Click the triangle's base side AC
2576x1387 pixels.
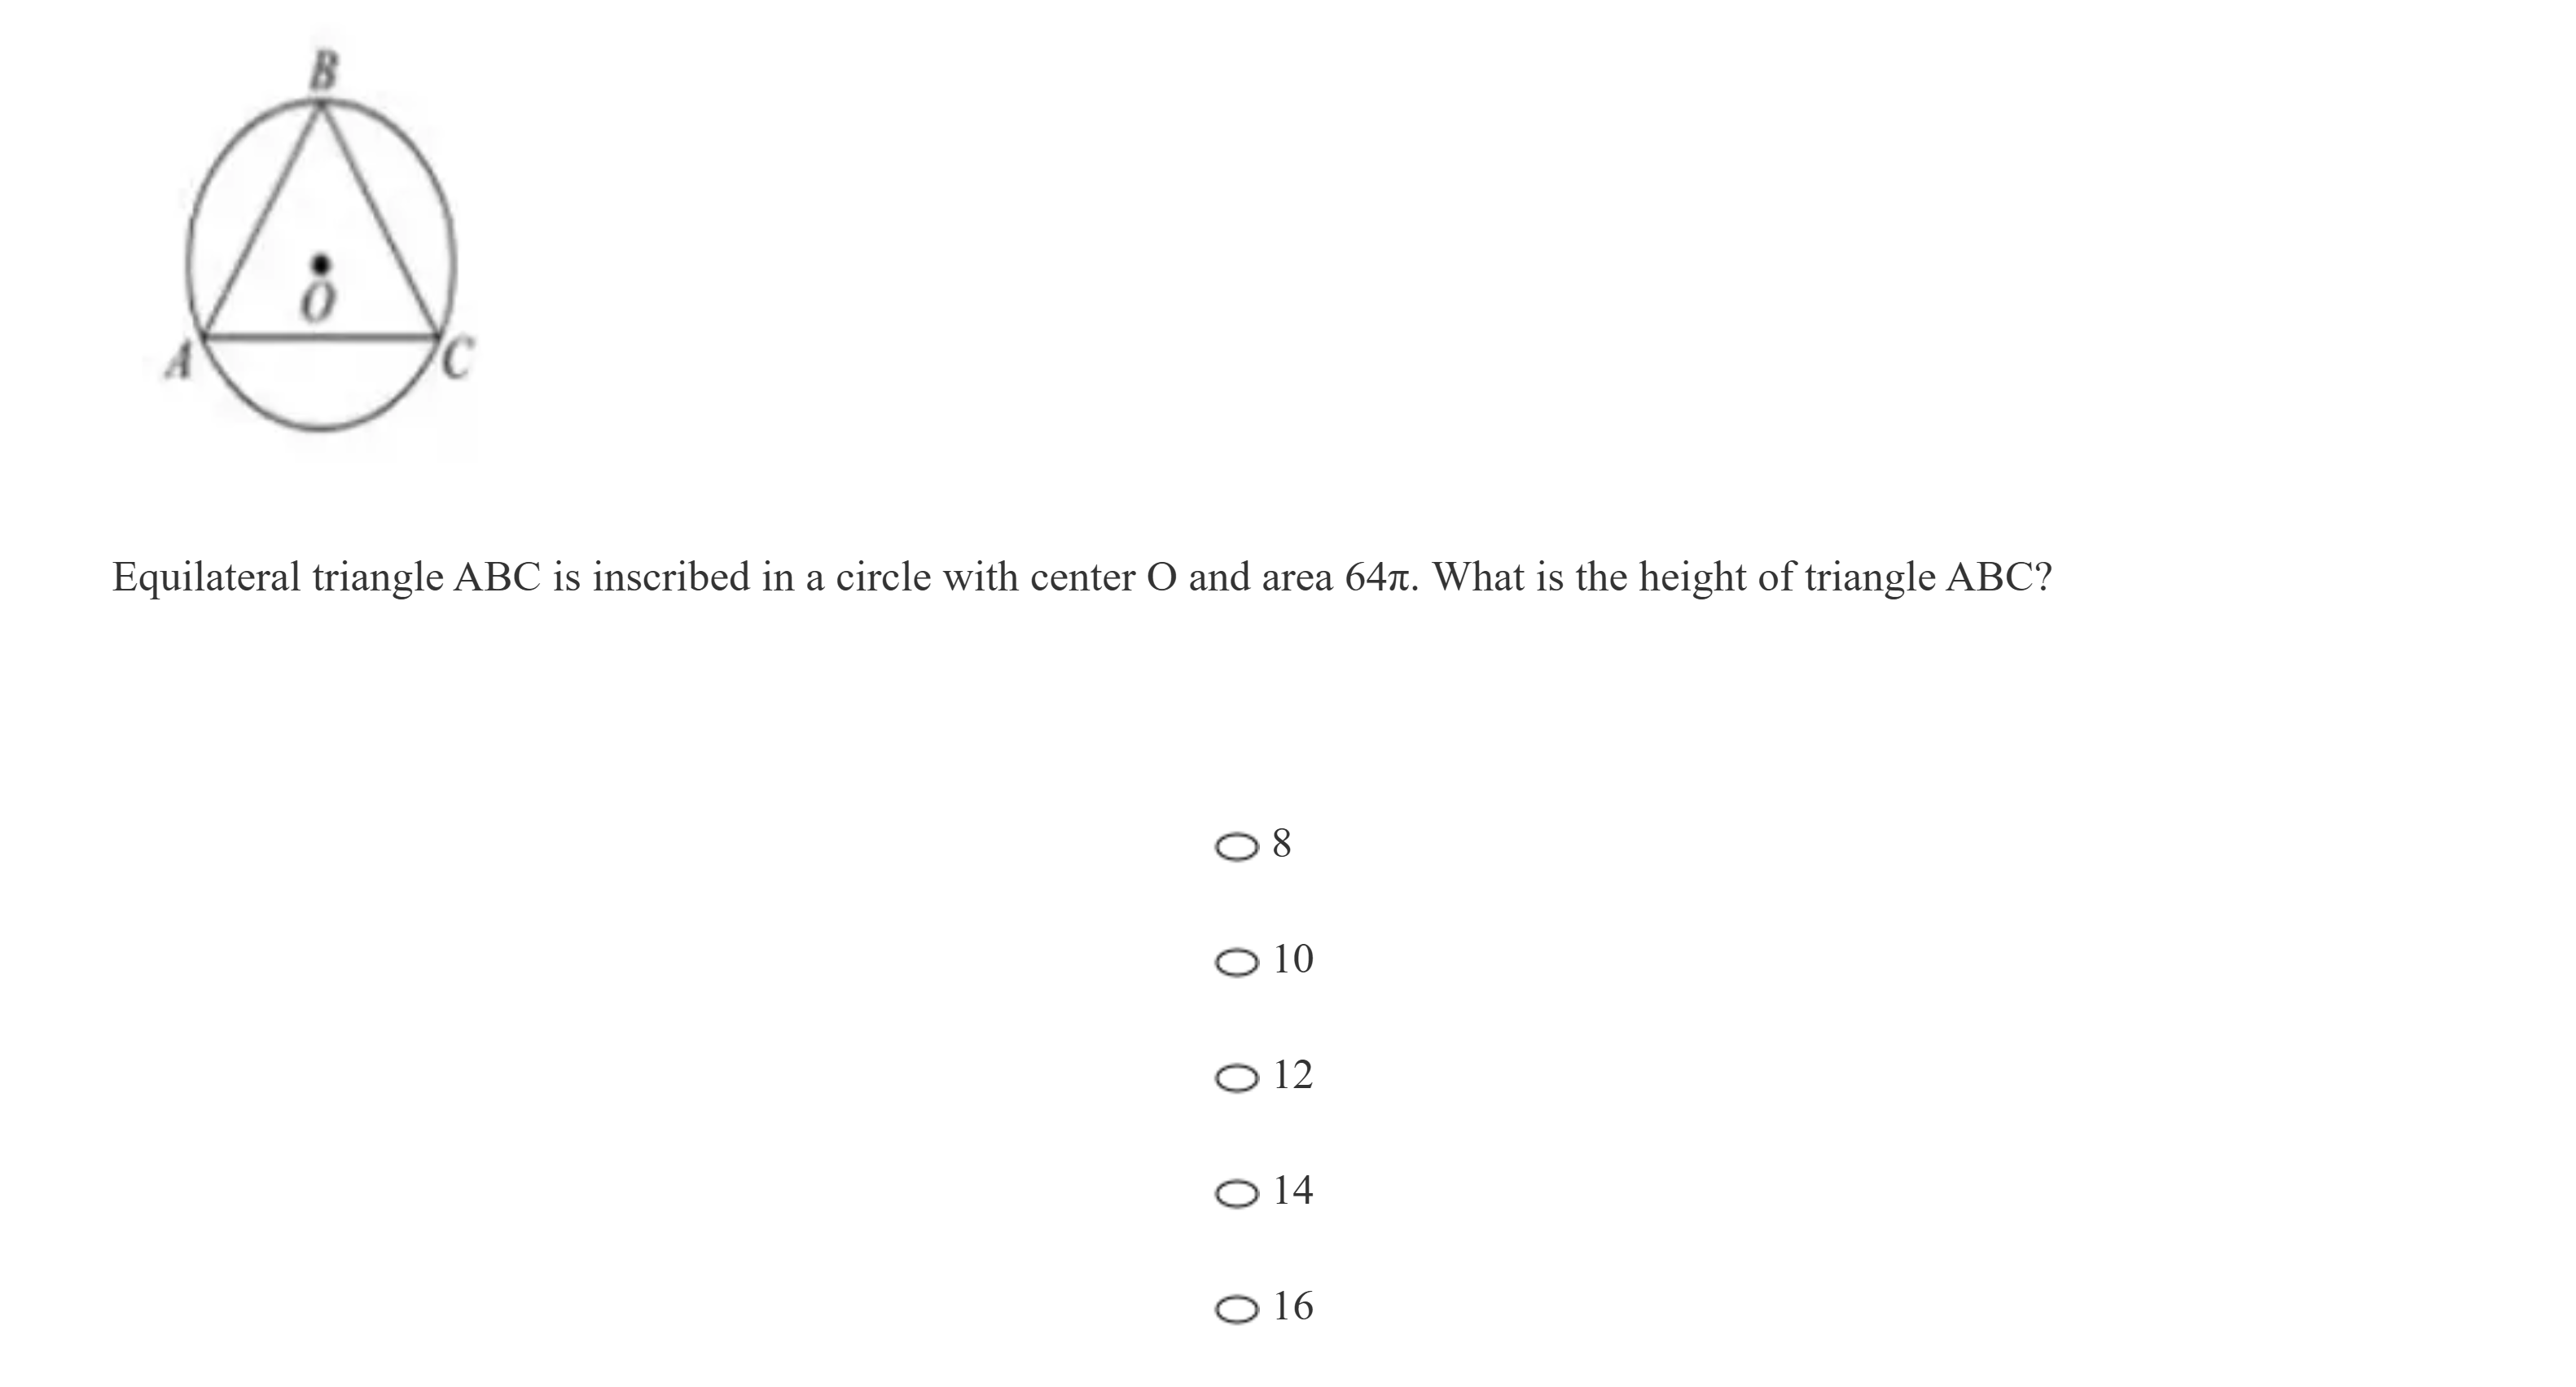320,337
